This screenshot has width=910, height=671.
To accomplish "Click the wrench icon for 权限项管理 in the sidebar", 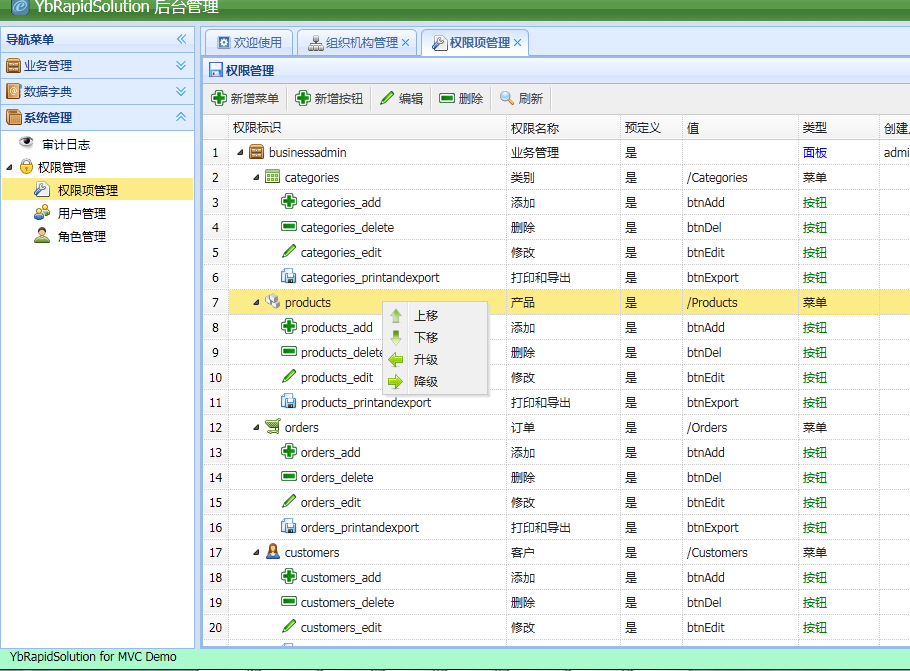I will click(42, 189).
